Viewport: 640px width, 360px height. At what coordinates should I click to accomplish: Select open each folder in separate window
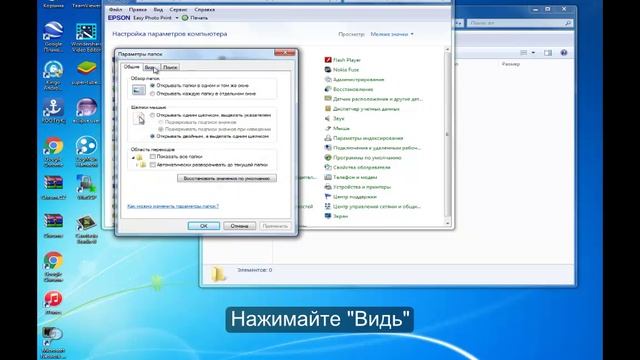(x=152, y=94)
